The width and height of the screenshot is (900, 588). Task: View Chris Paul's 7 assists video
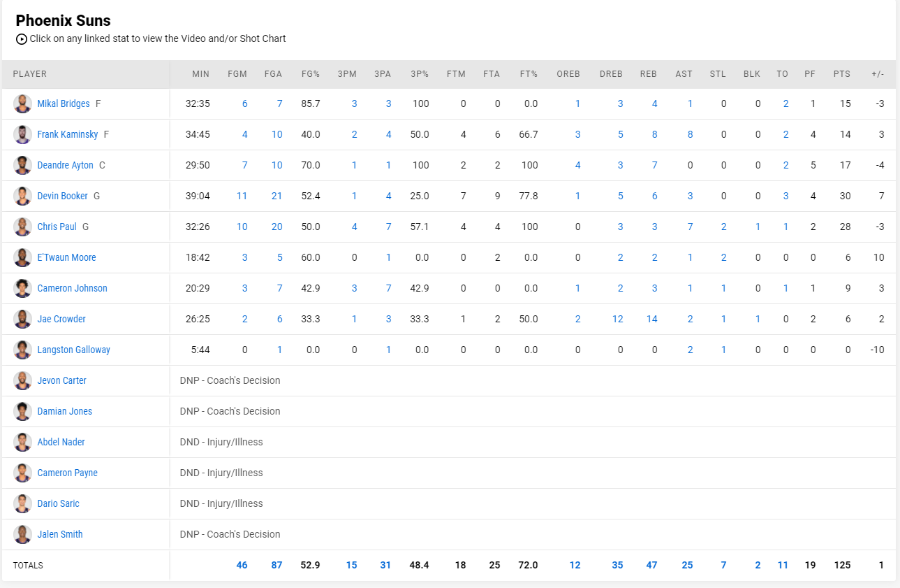tap(690, 227)
